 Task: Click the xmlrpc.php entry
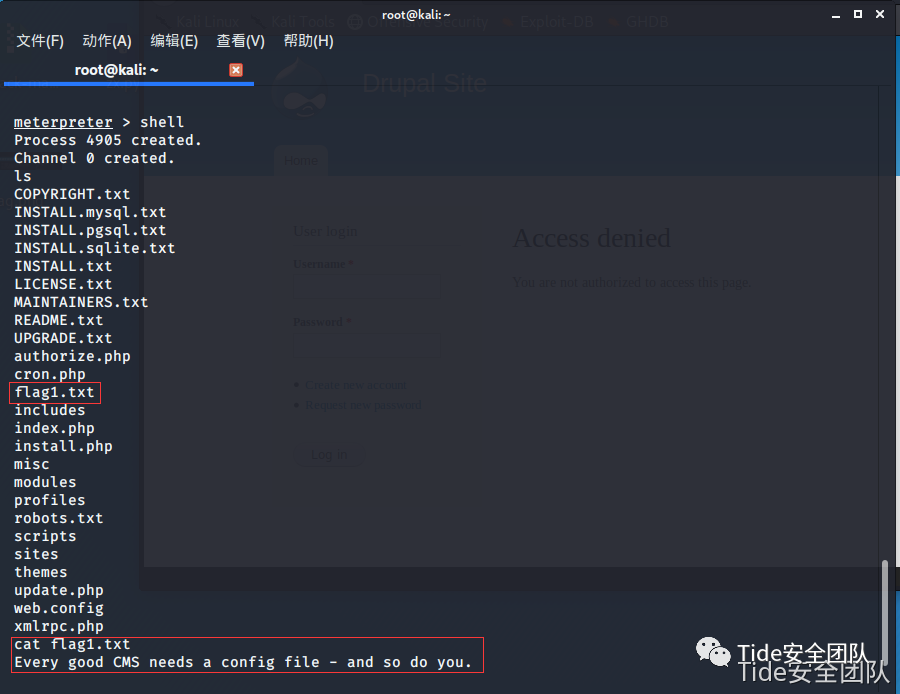coord(59,626)
